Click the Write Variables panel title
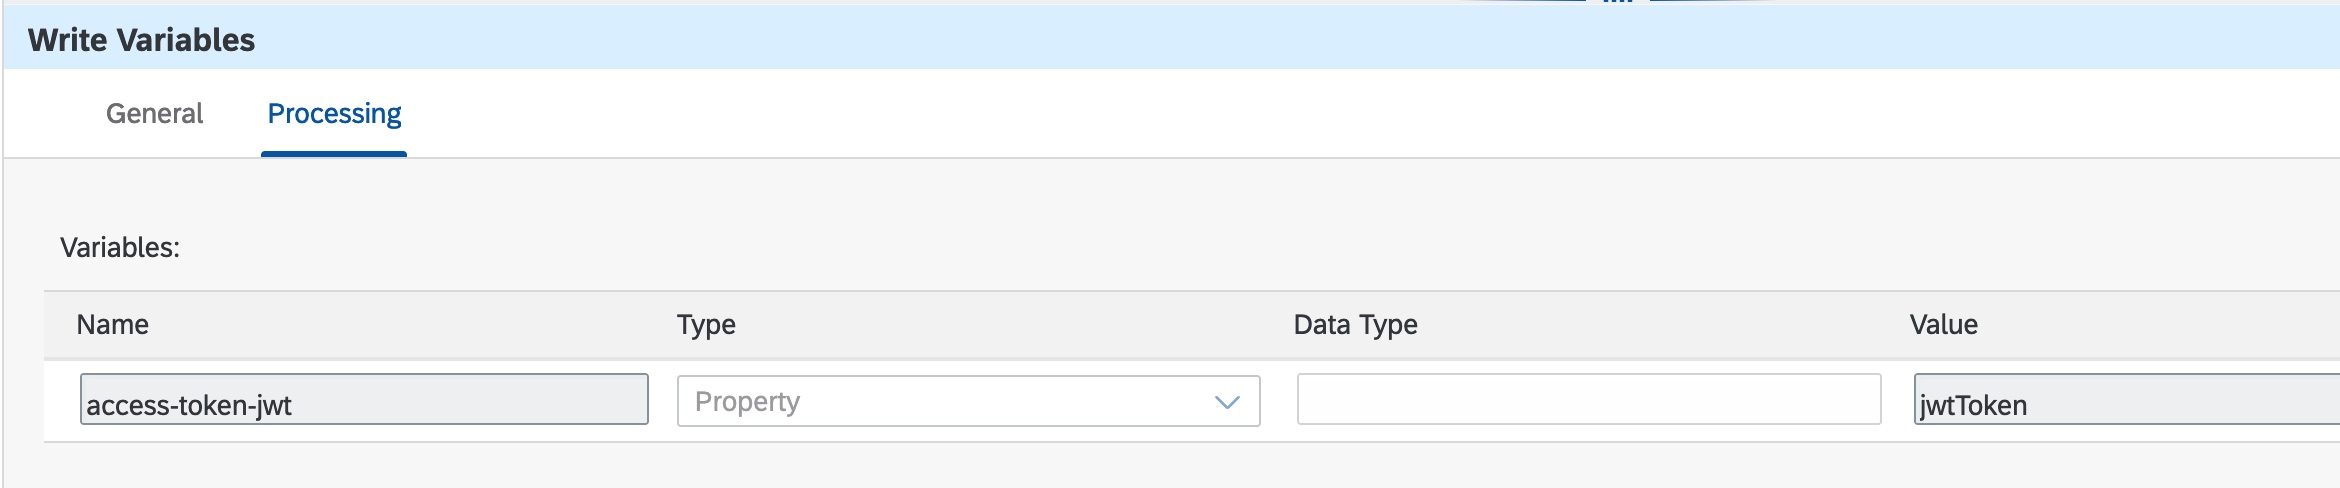The image size is (2340, 488). point(142,40)
